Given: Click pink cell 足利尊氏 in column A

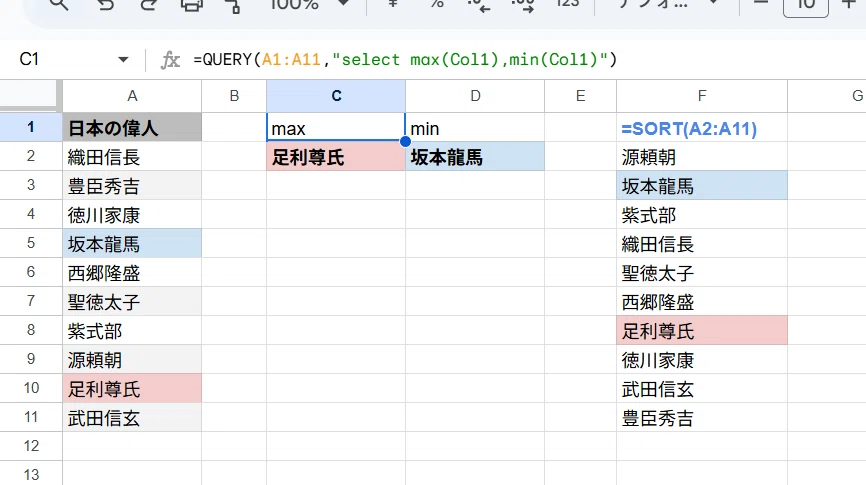Looking at the screenshot, I should [132, 388].
